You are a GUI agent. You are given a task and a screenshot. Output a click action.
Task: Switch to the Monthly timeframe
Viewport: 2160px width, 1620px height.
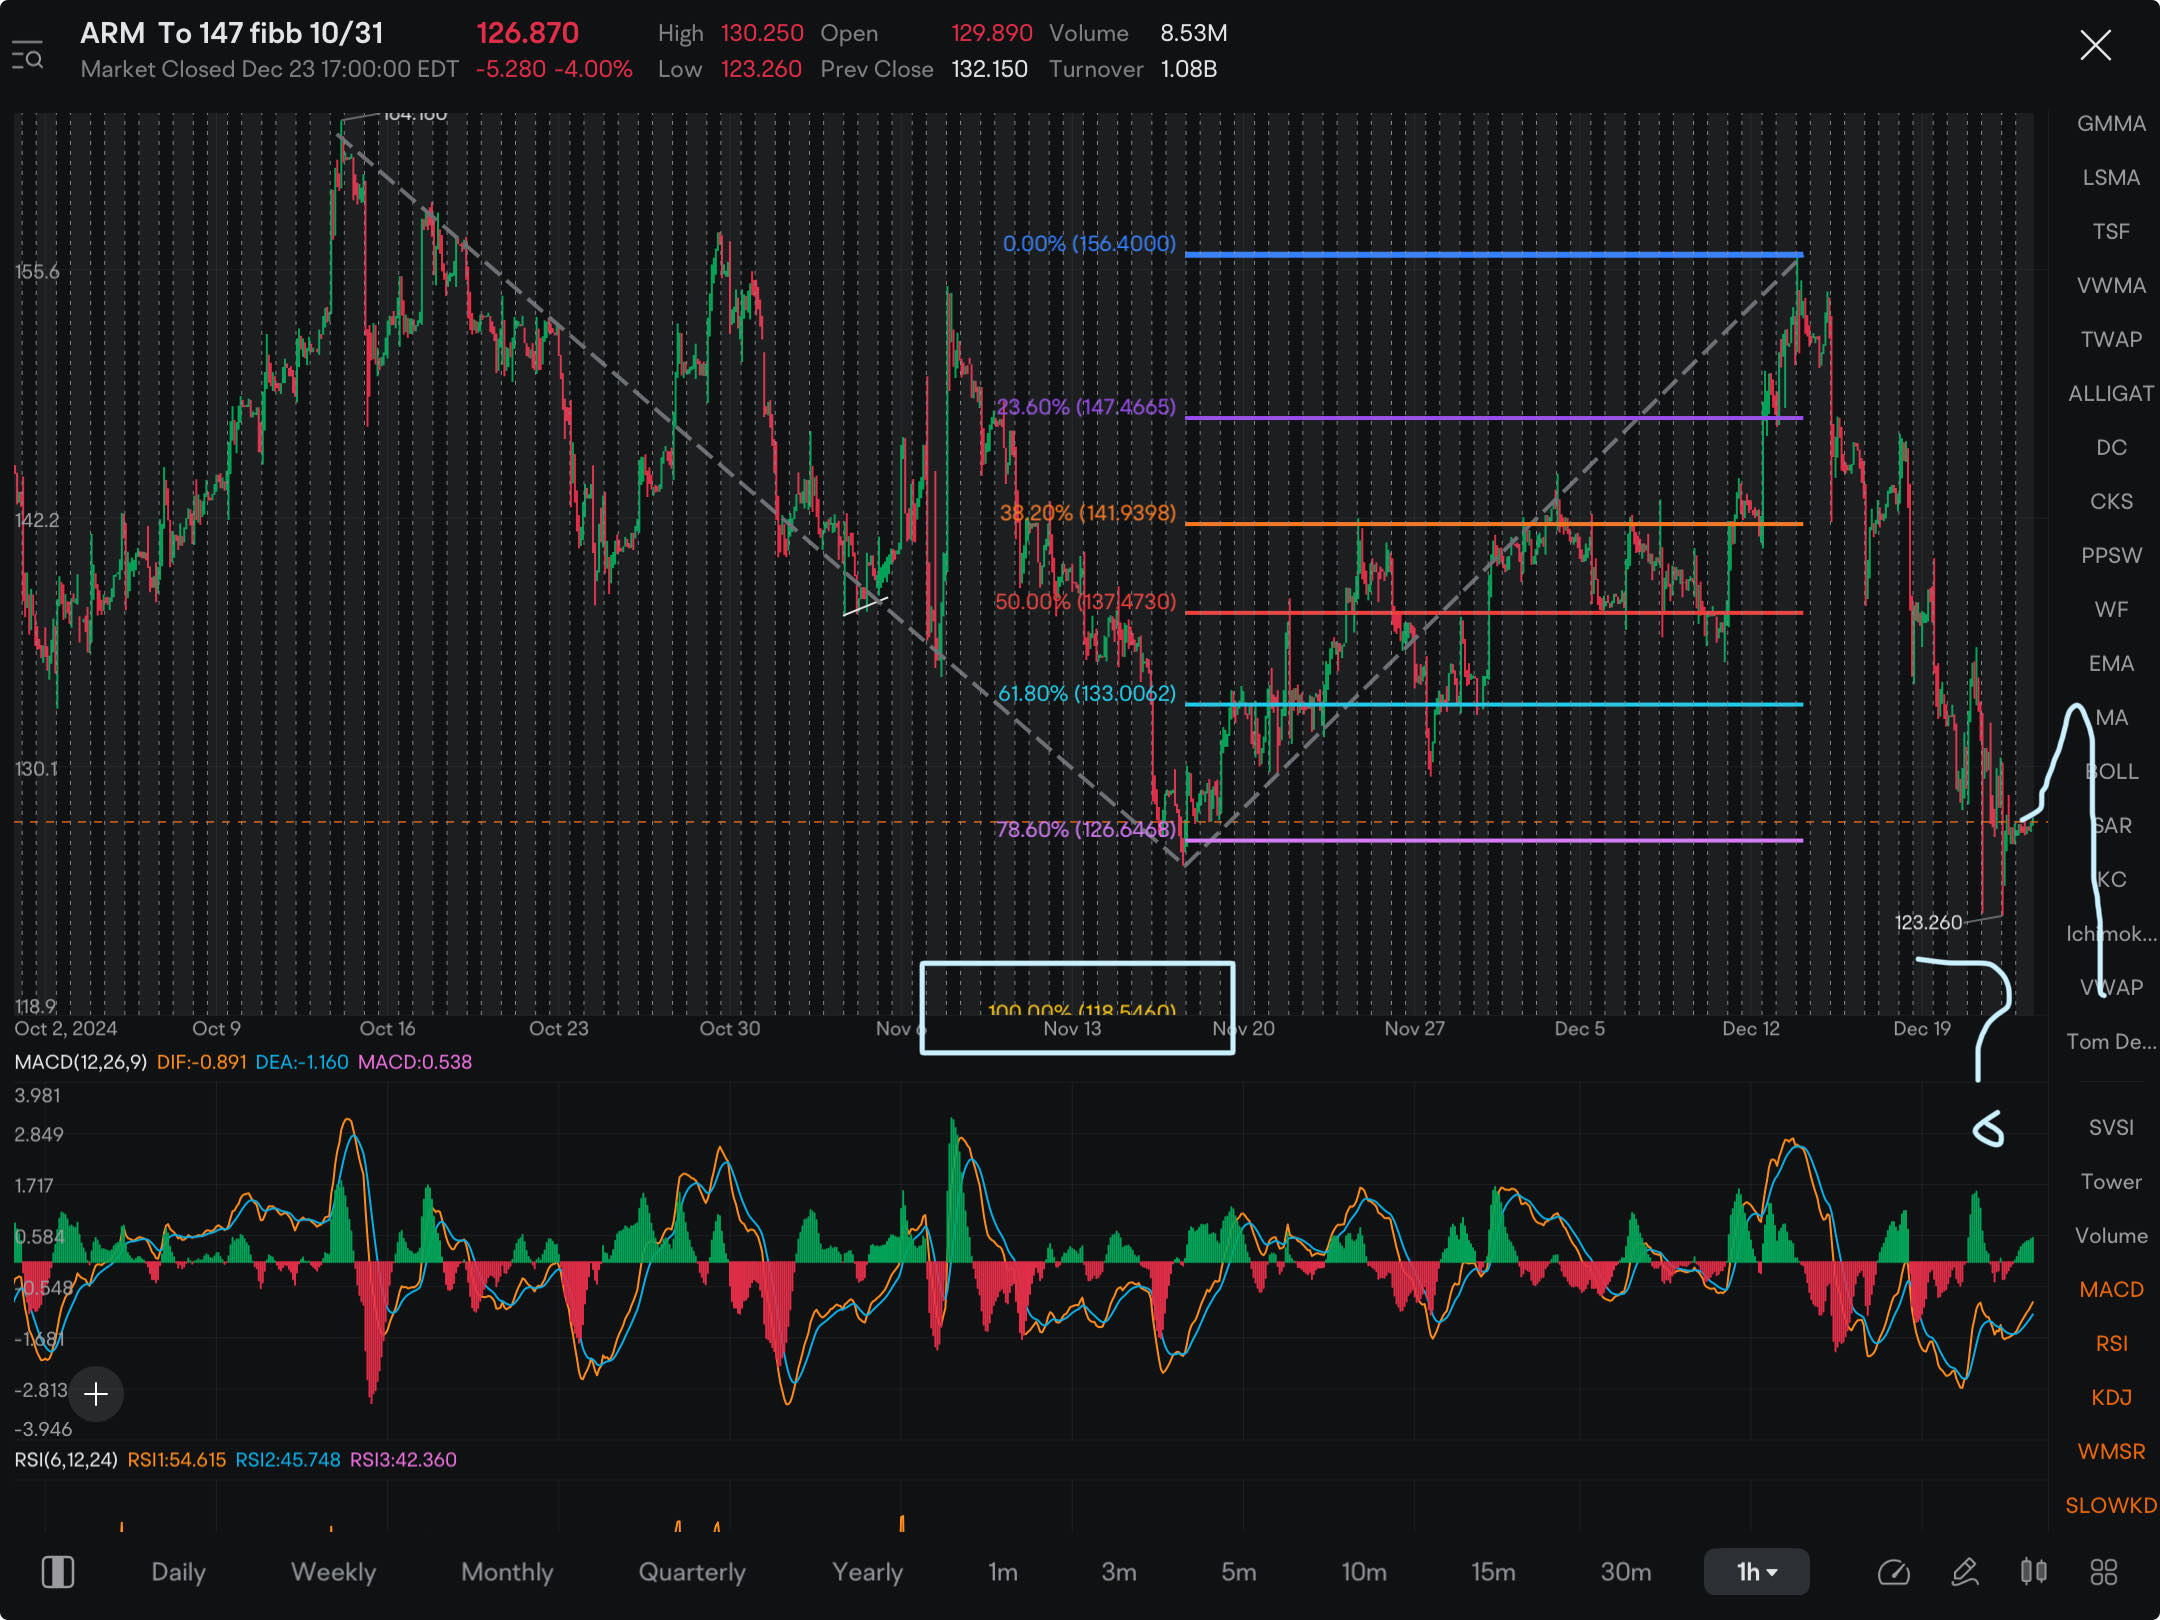coord(507,1572)
